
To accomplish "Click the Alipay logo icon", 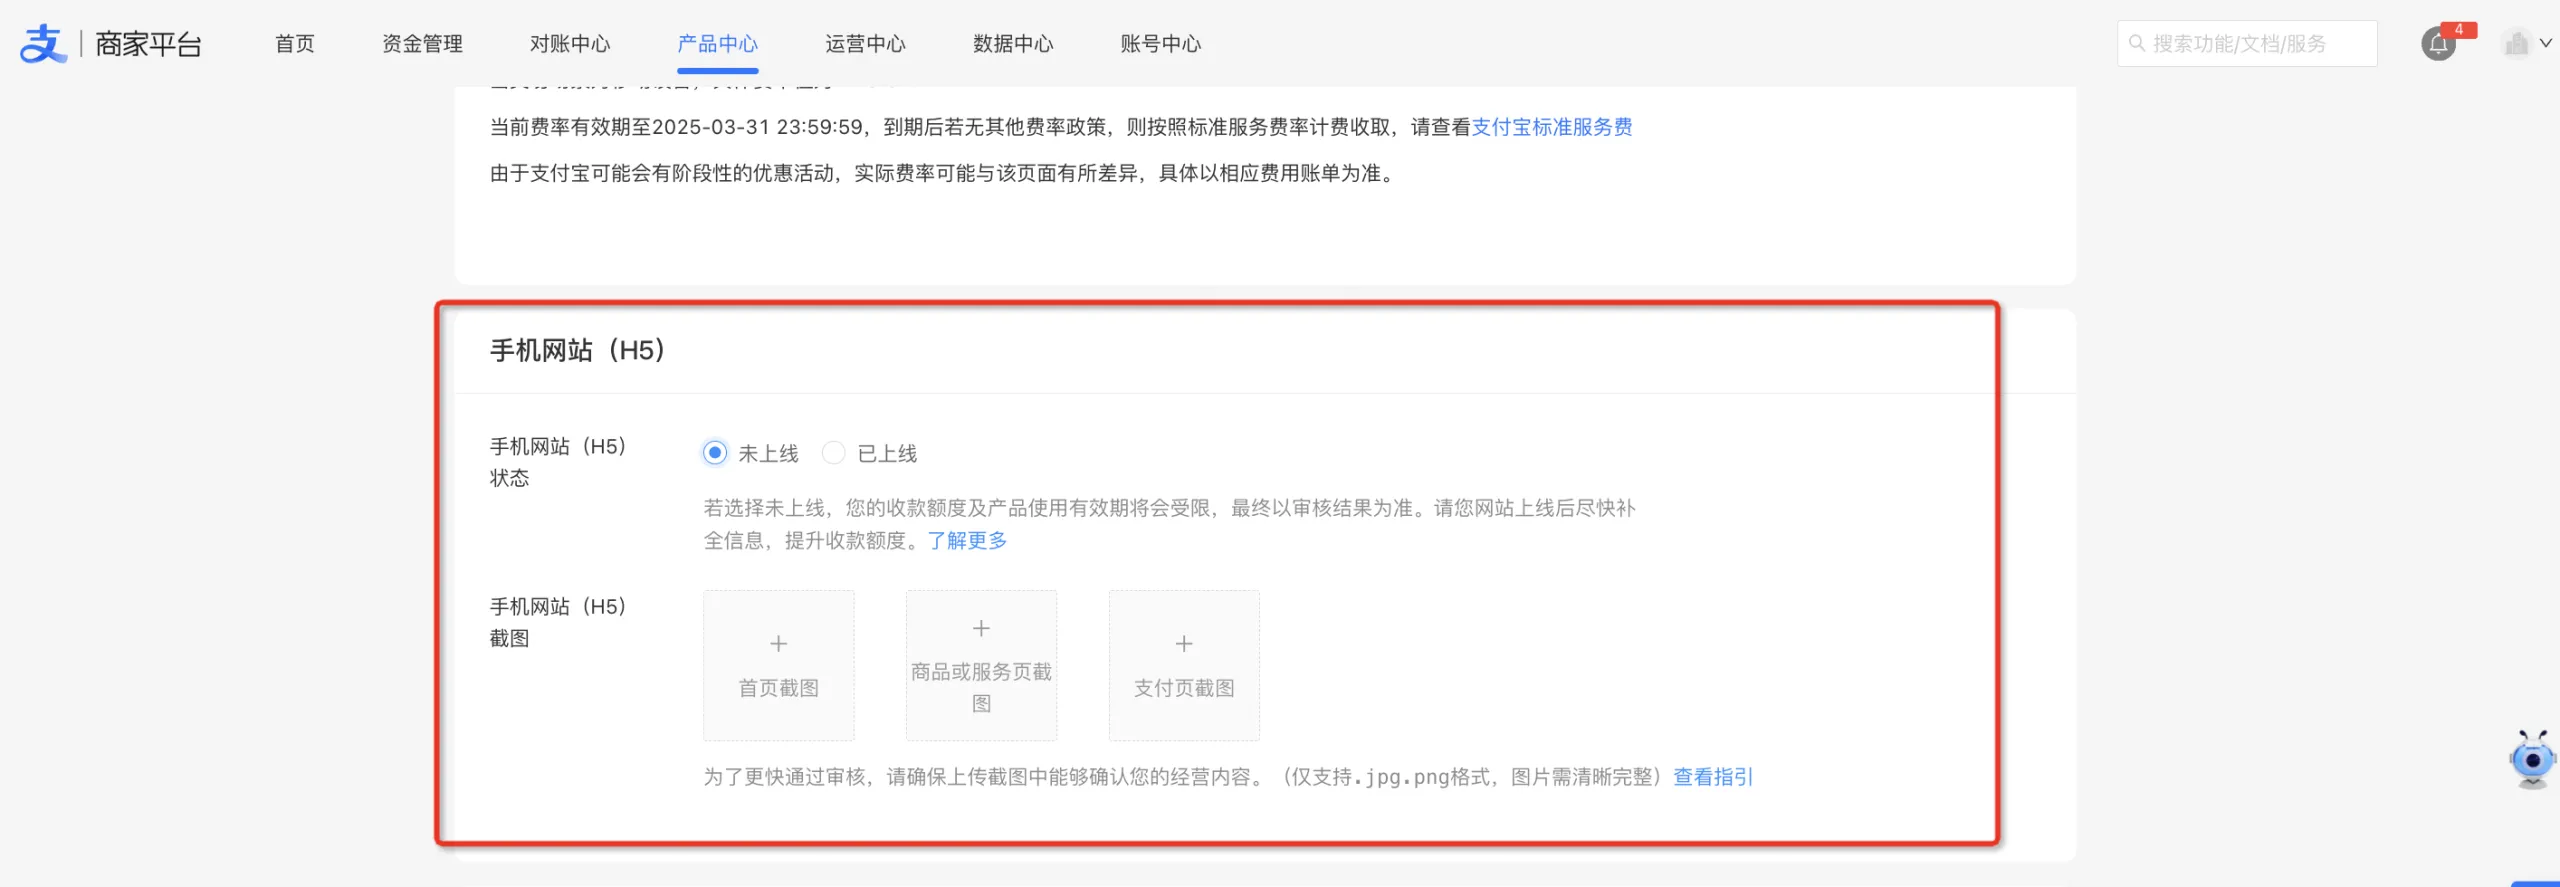I will pos(42,44).
